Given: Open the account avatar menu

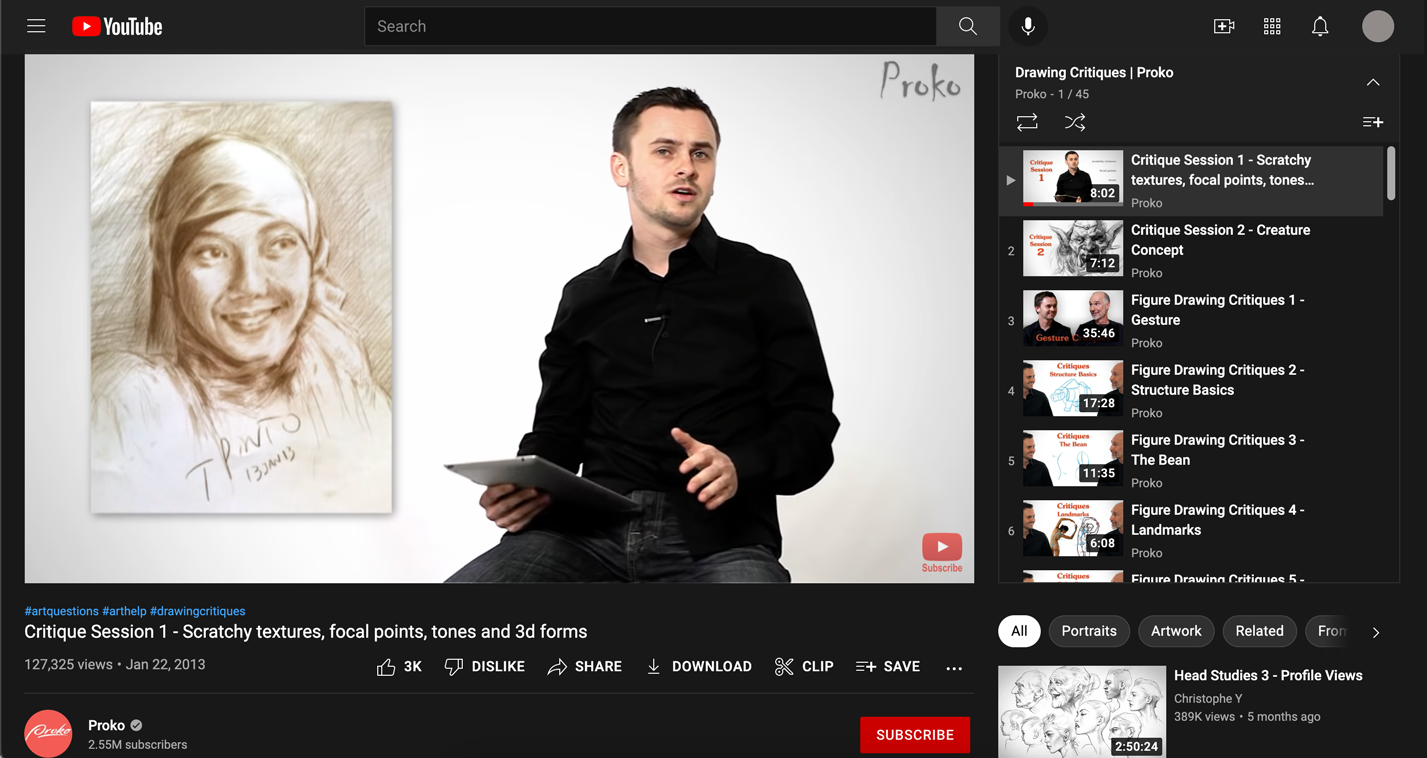Looking at the screenshot, I should [x=1378, y=27].
